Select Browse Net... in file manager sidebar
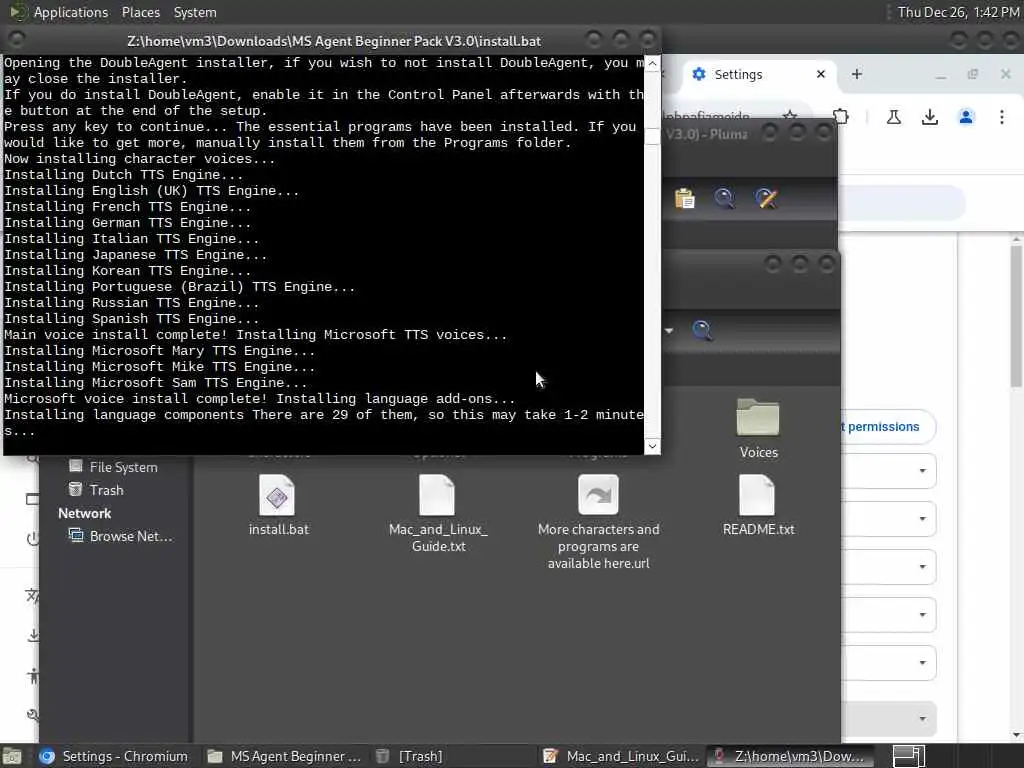The width and height of the screenshot is (1024, 768). click(120, 536)
